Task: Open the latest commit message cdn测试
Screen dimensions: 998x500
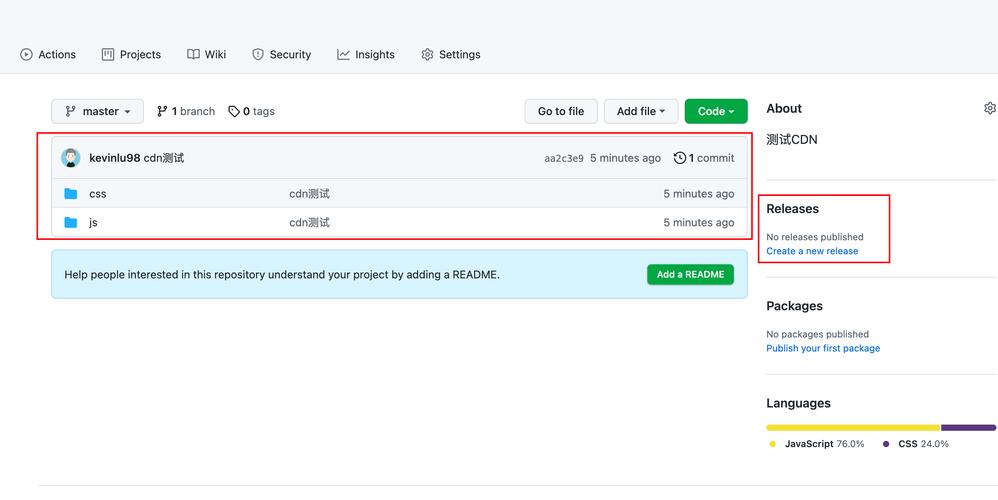Action: [x=164, y=158]
